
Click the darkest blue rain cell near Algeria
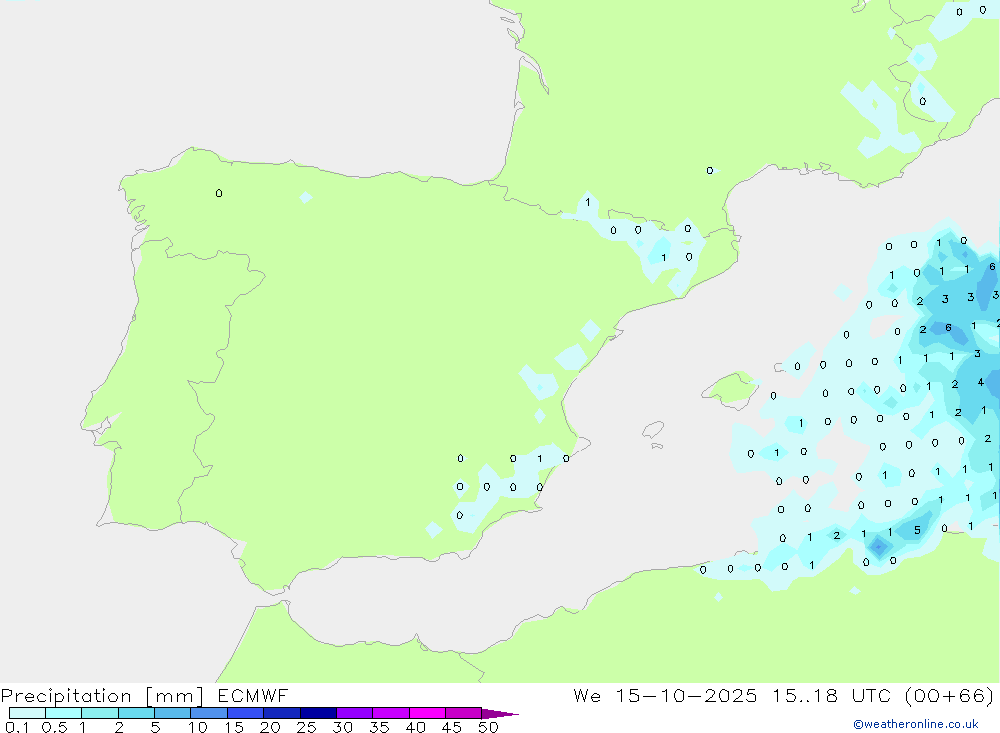(x=877, y=546)
